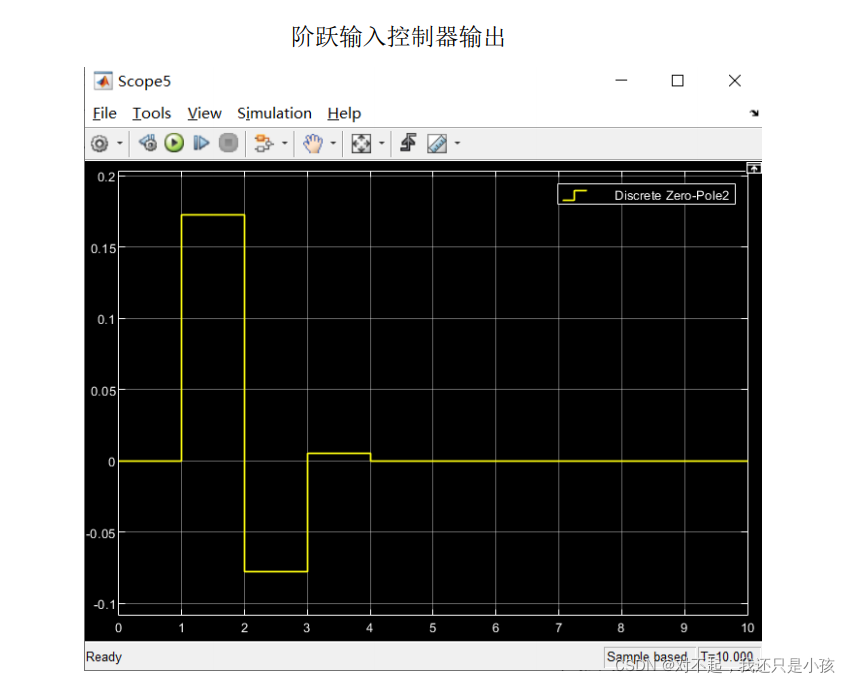Close the Scope5 window

click(x=735, y=81)
